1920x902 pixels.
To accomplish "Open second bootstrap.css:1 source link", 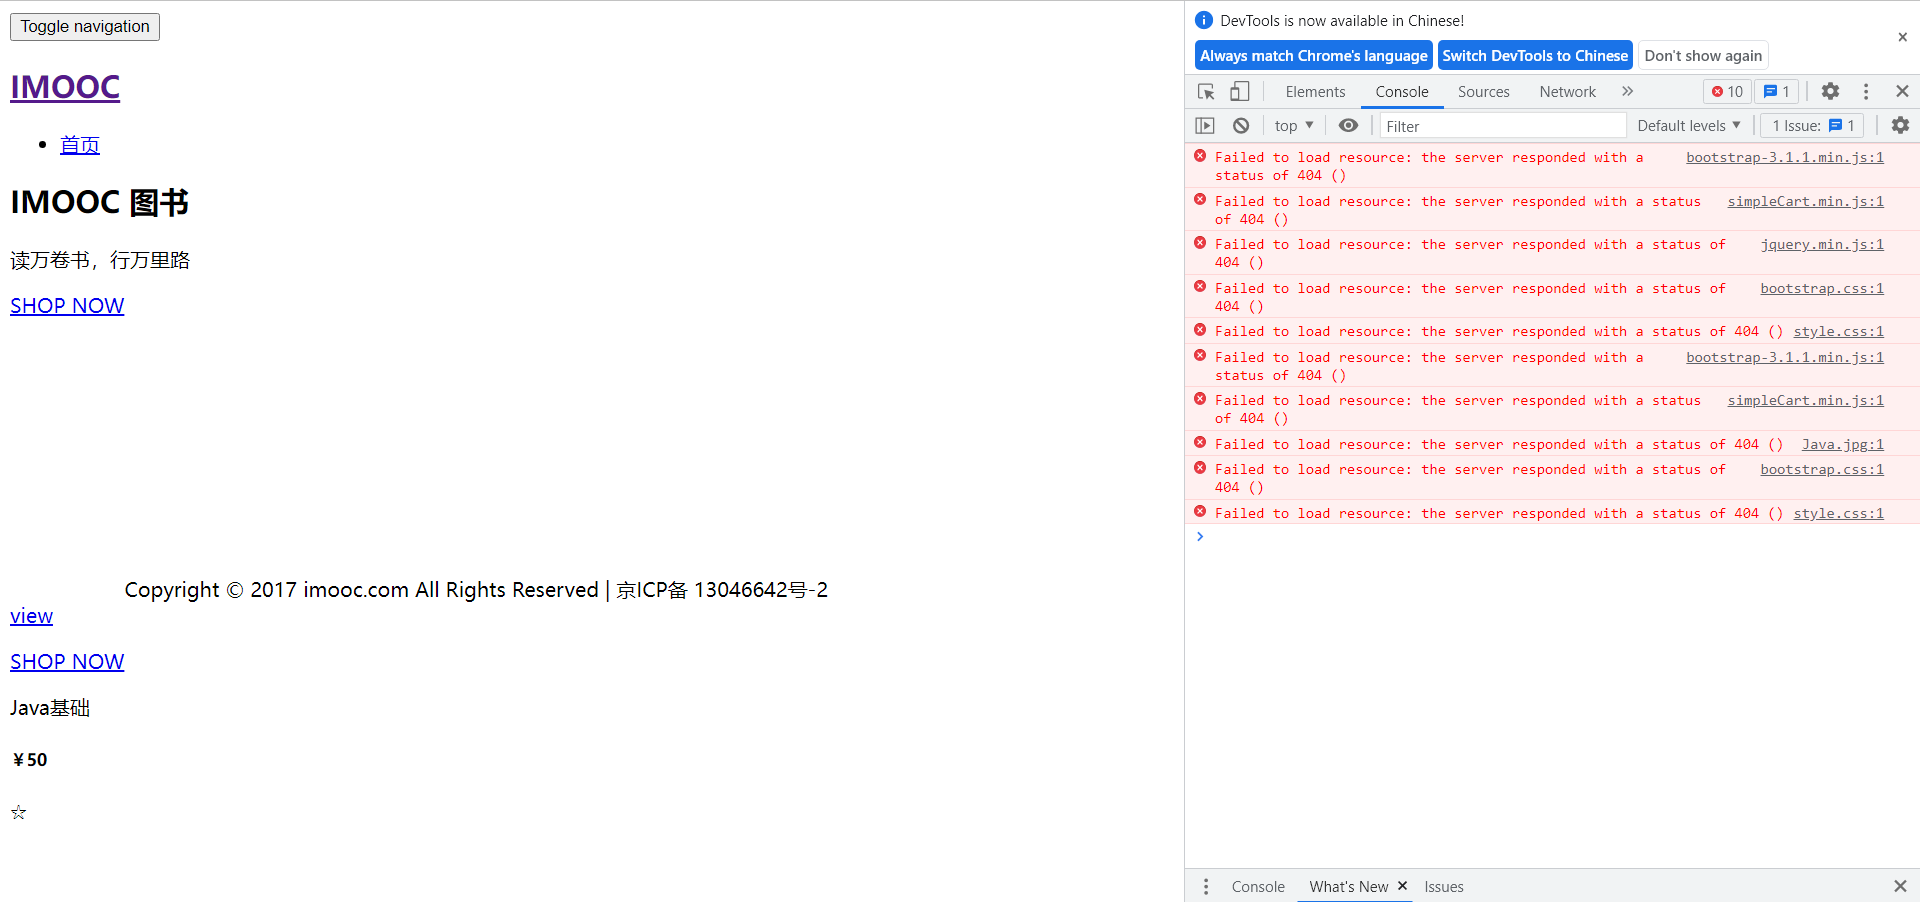I will (x=1822, y=469).
